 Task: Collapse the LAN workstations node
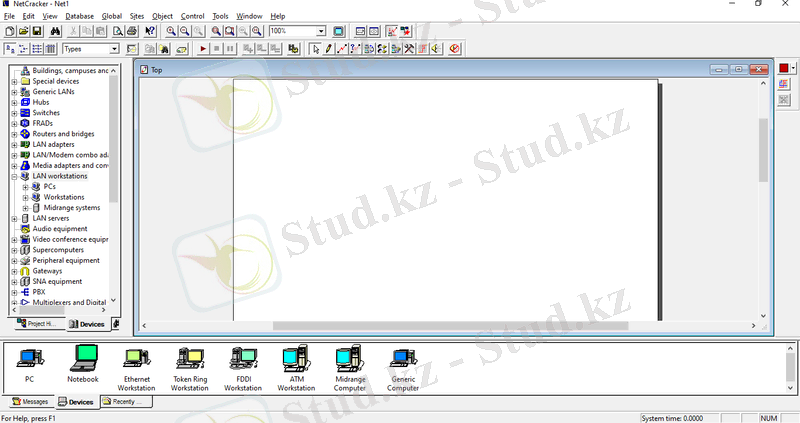[x=14, y=177]
